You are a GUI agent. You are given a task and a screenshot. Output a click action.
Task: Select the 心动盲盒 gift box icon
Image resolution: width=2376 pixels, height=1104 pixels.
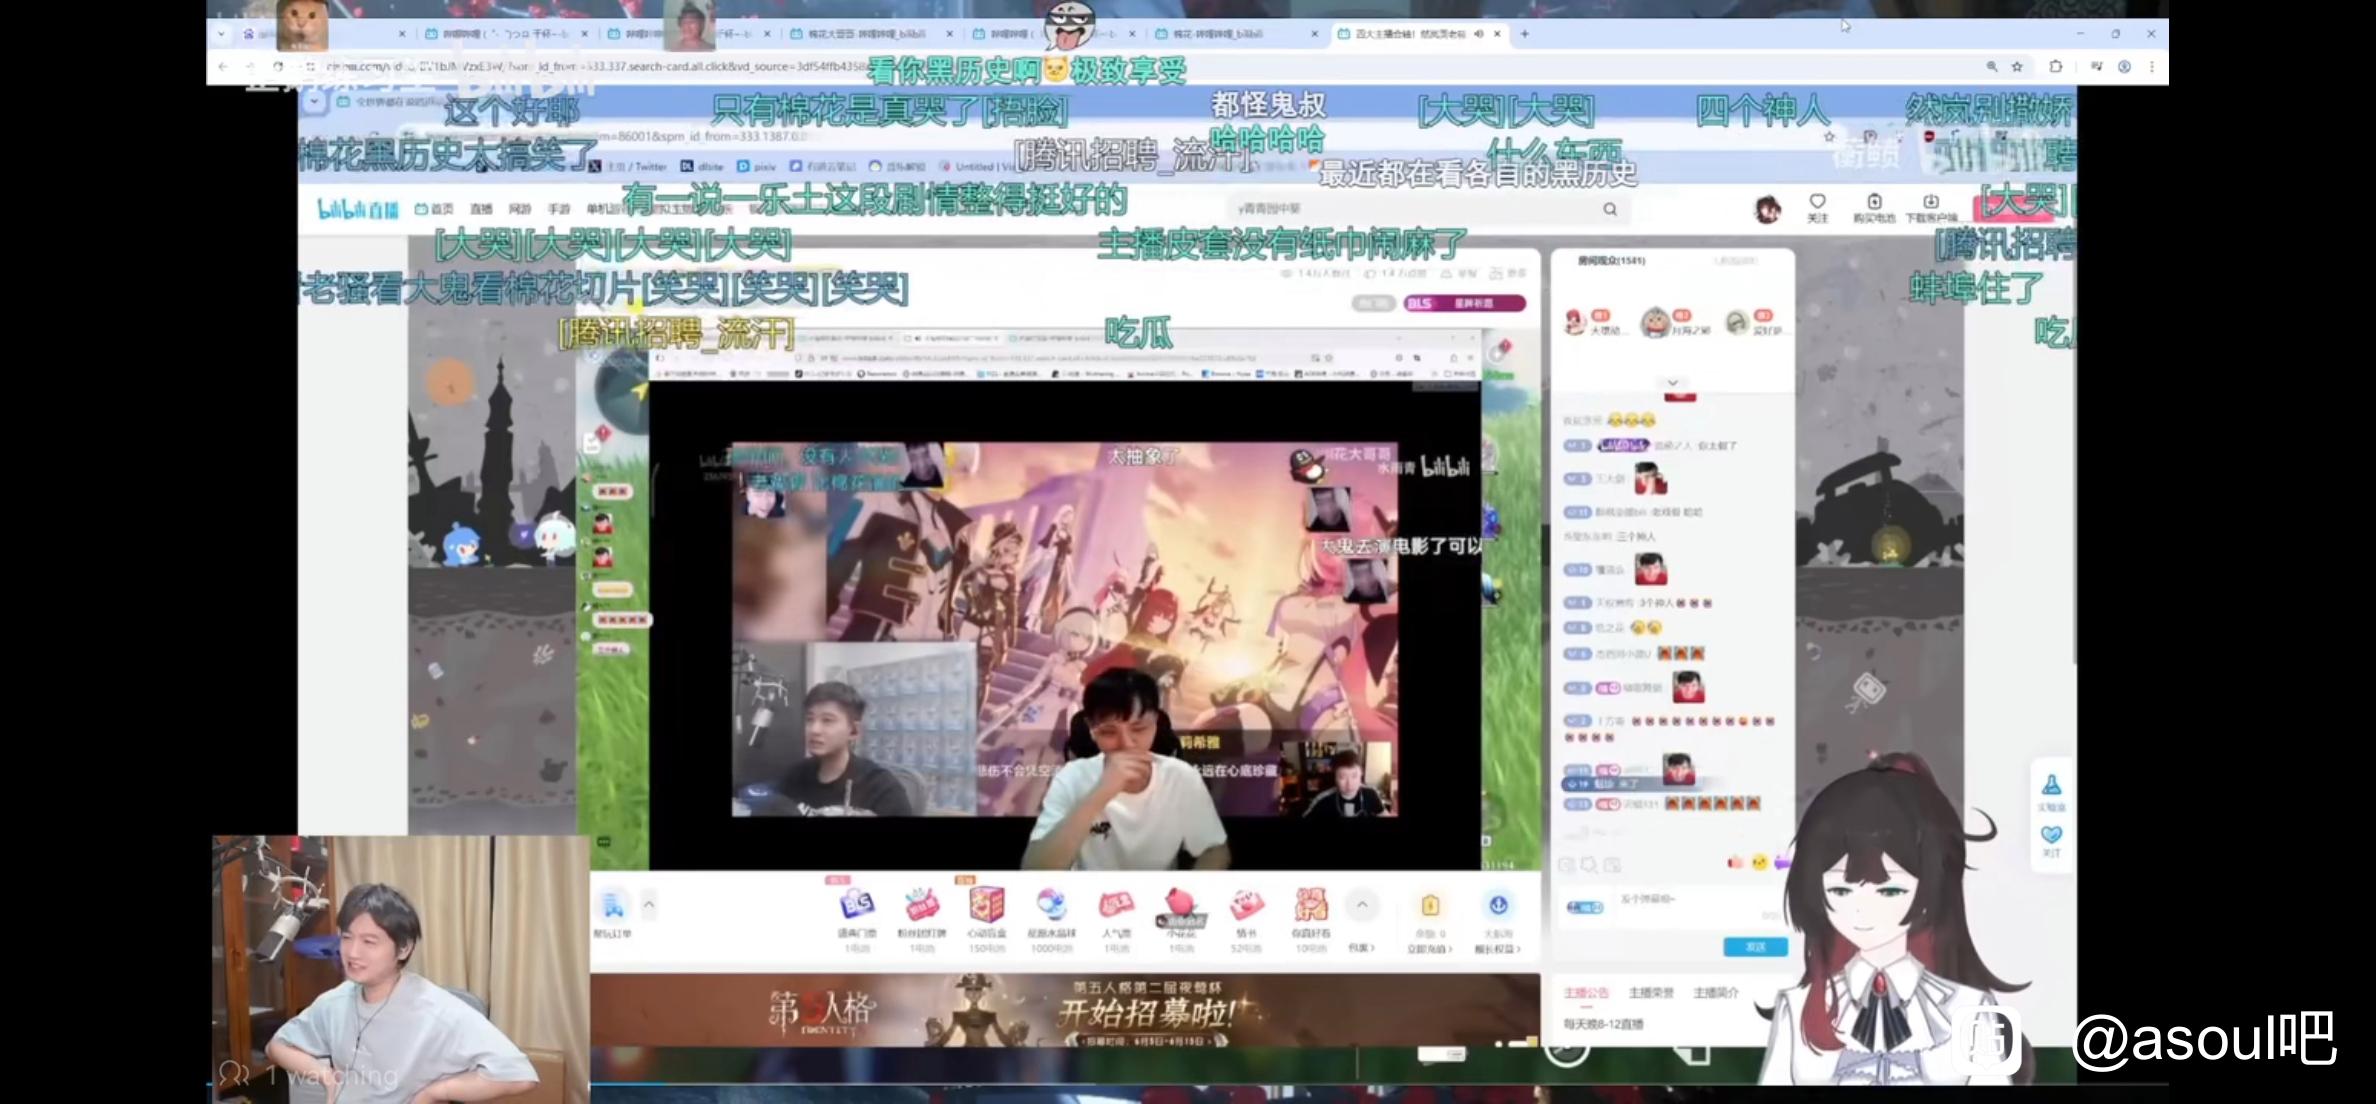click(x=986, y=906)
